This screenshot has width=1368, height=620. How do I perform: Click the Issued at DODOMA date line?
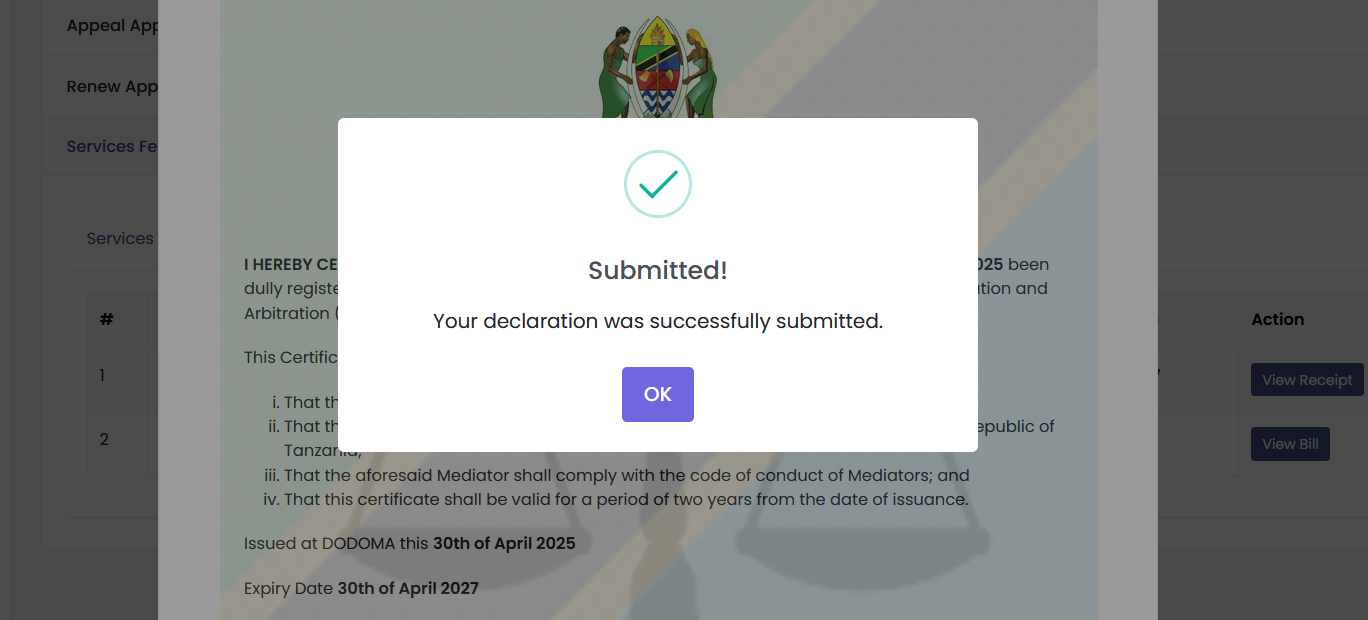(410, 544)
